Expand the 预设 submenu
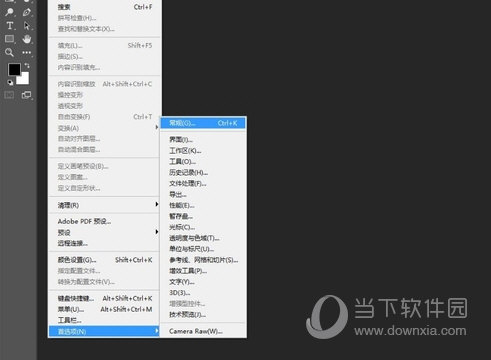 click(x=105, y=232)
